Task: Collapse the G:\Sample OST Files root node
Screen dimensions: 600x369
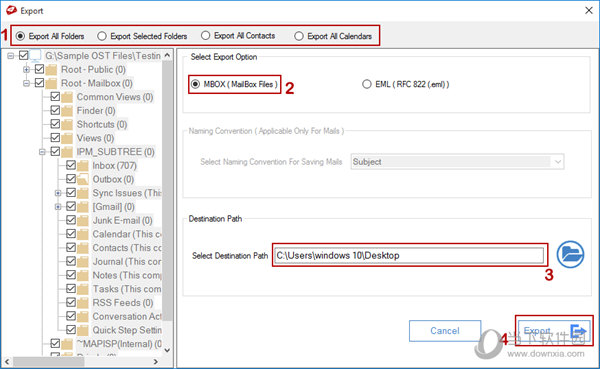Action: click(11, 56)
